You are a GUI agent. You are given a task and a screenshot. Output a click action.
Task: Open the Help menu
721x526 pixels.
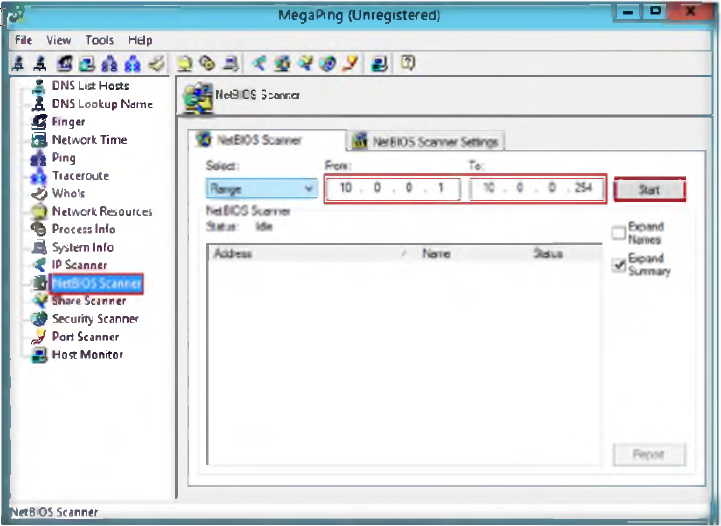(x=140, y=40)
